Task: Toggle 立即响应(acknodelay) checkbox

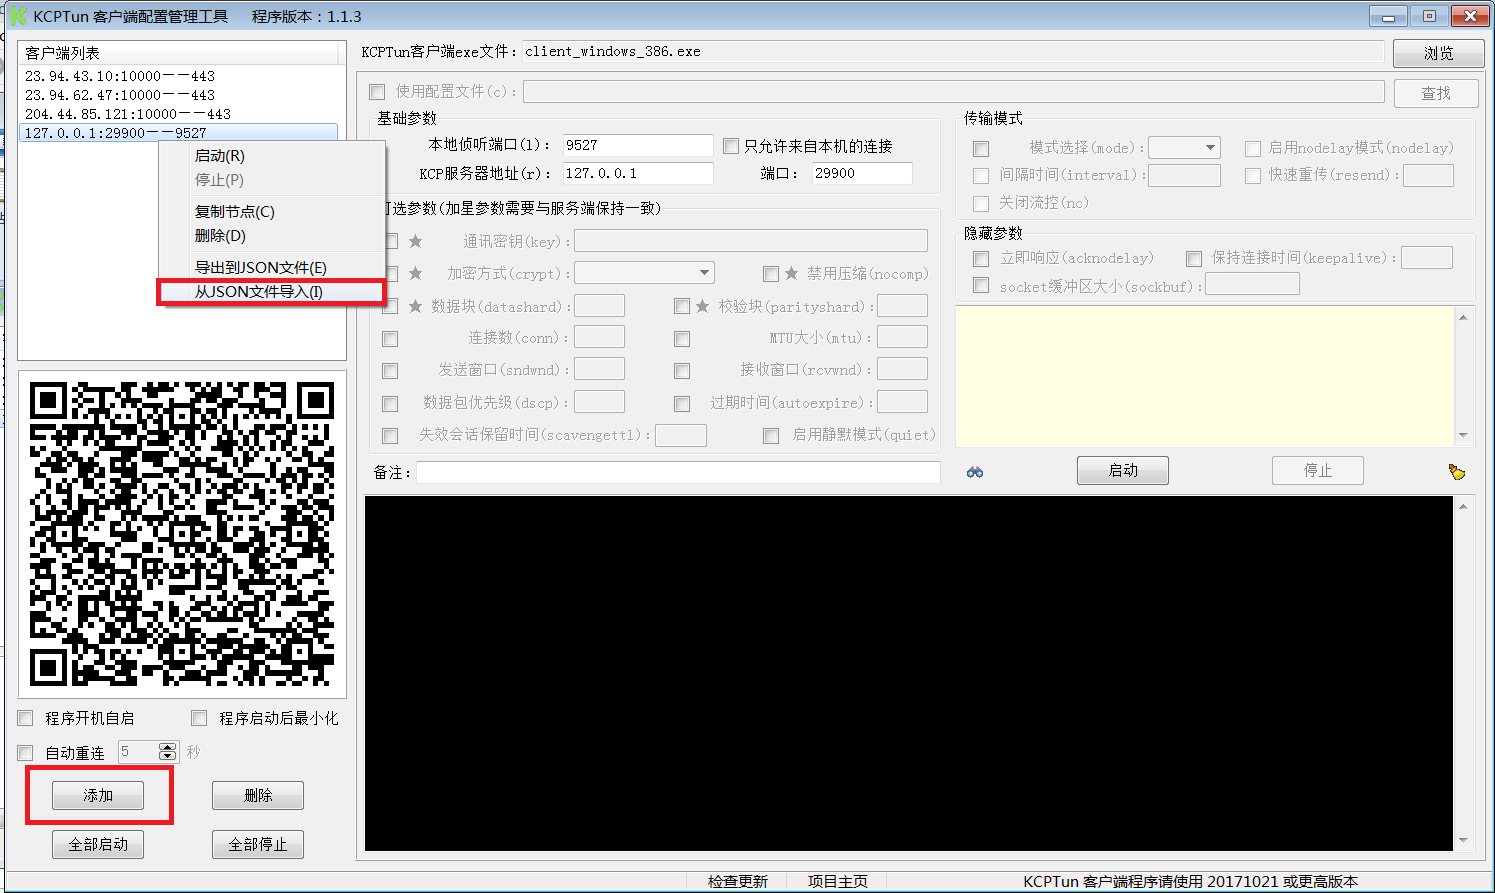Action: click(981, 258)
